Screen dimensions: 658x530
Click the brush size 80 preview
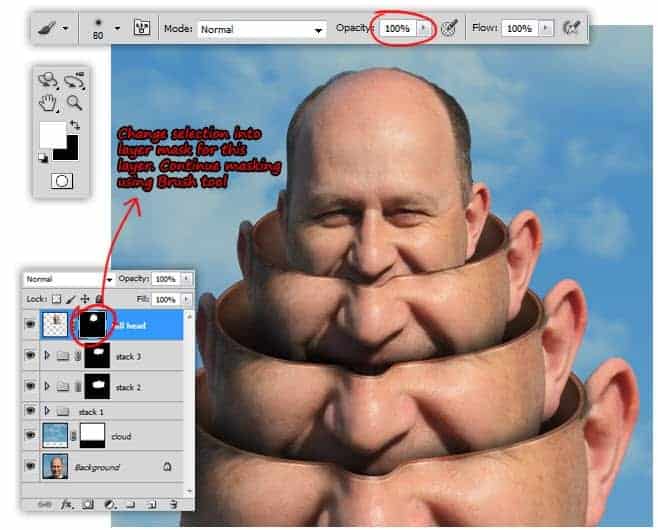click(98, 29)
